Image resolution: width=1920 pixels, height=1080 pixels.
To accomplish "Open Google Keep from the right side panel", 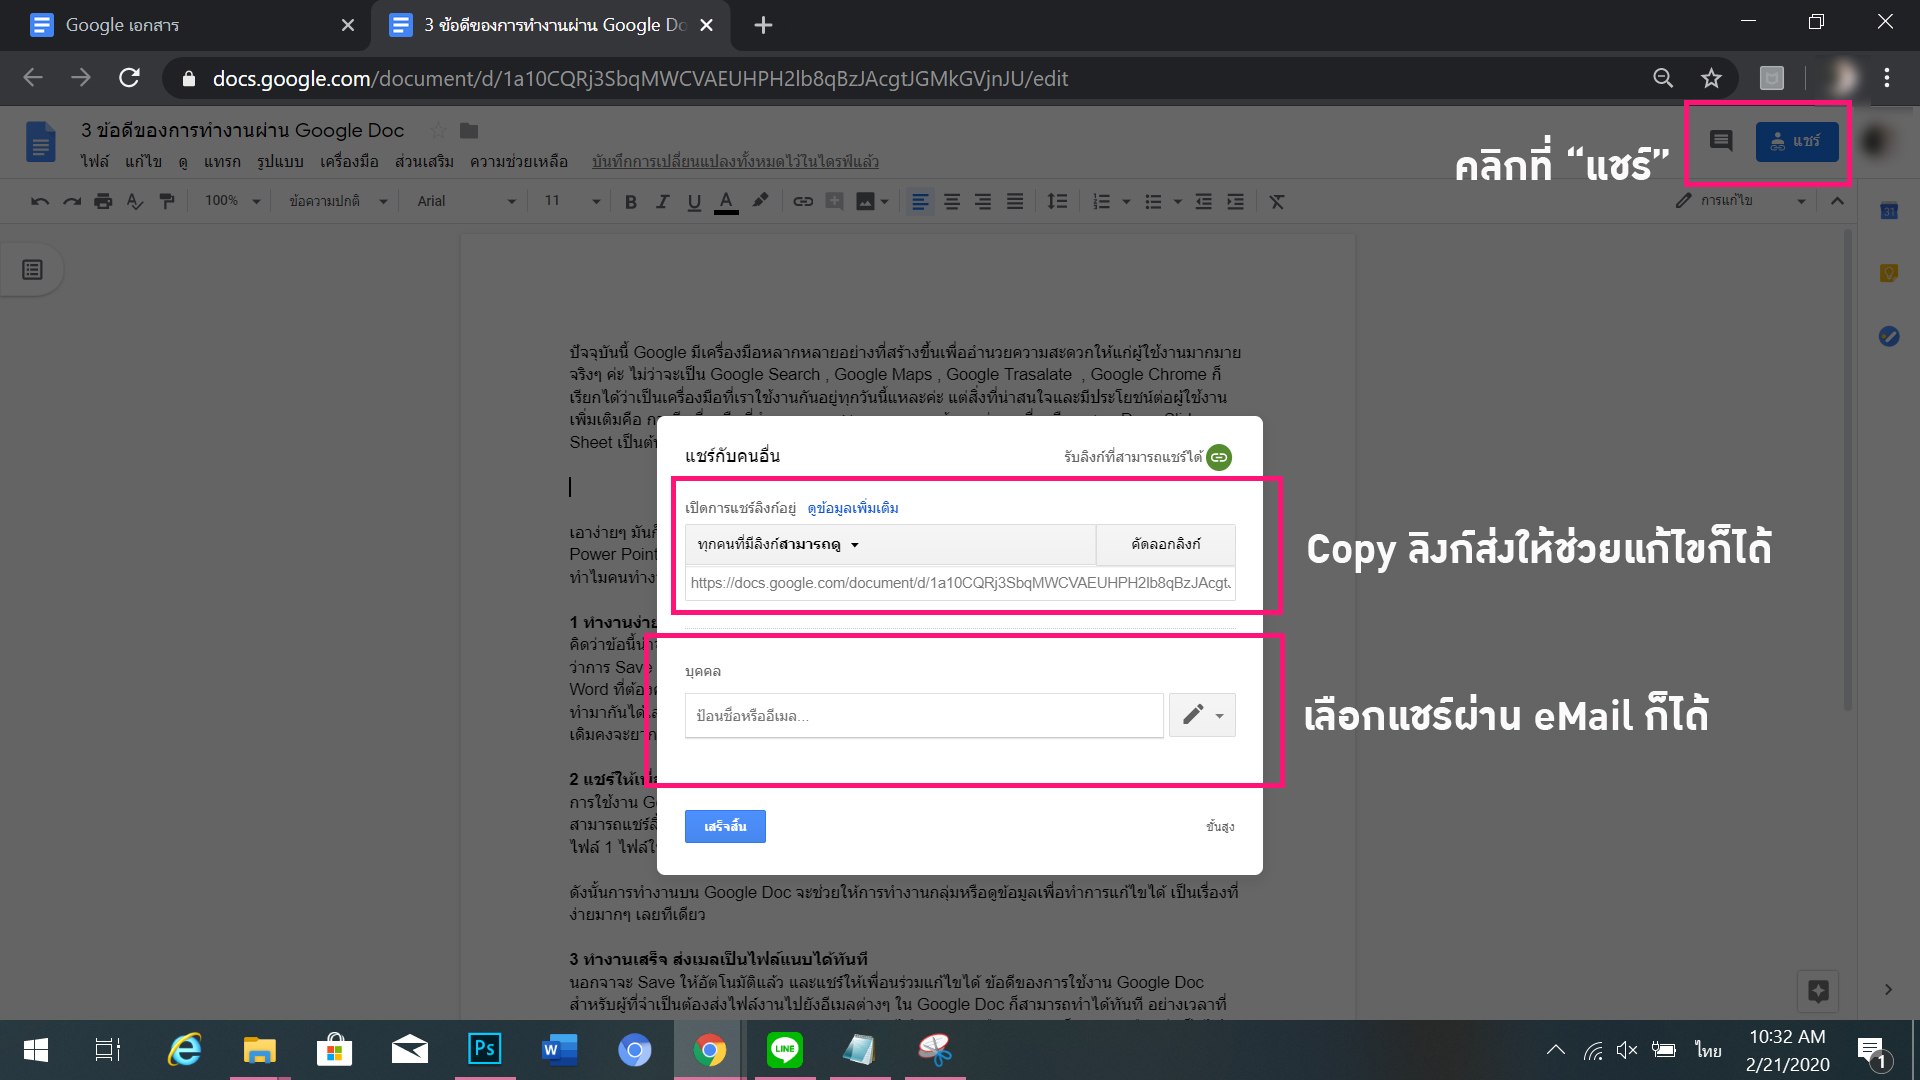I will coord(1890,271).
